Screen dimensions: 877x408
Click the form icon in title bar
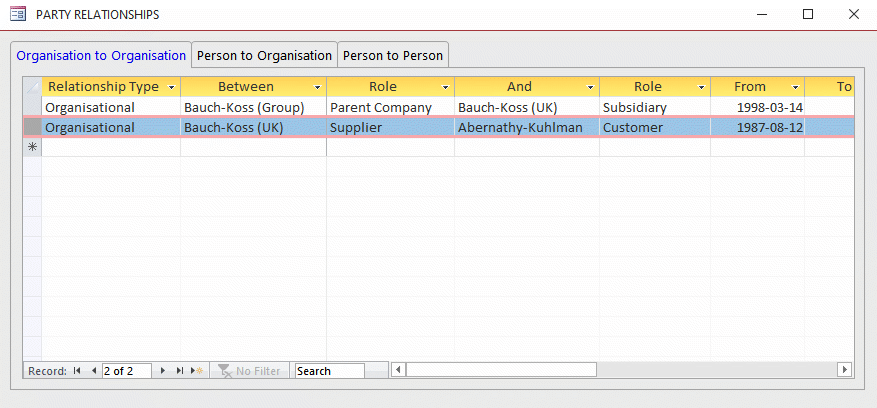pyautogui.click(x=18, y=14)
